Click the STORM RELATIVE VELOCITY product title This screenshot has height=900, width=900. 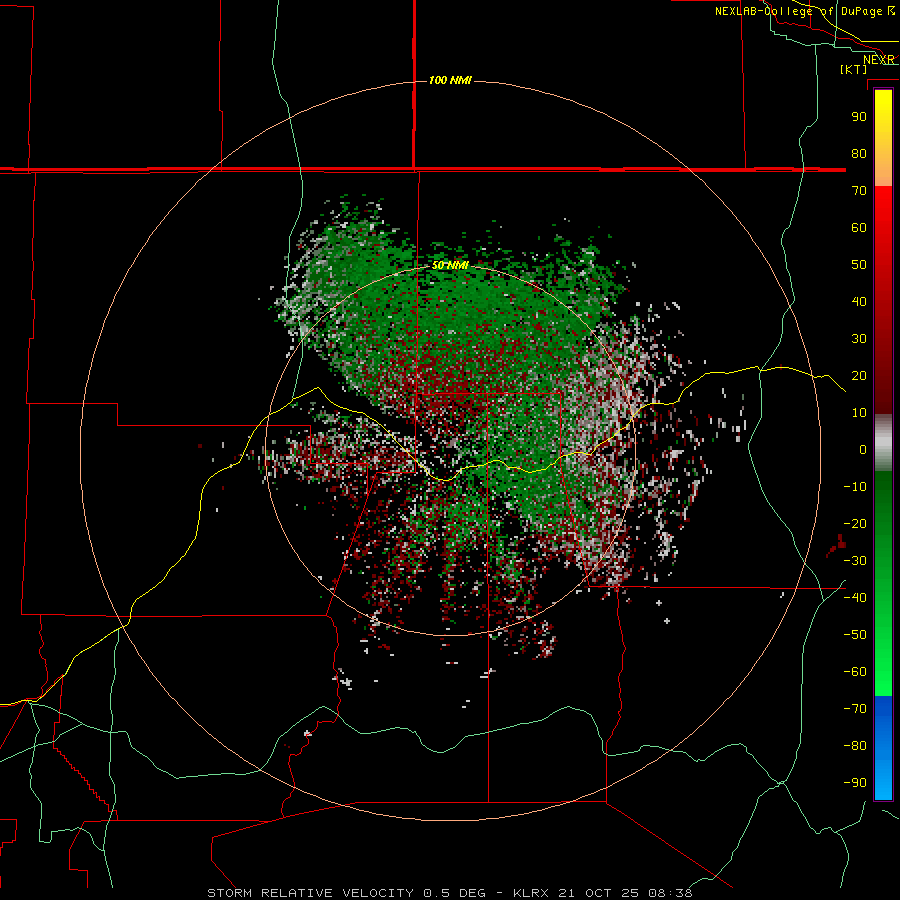tap(310, 893)
